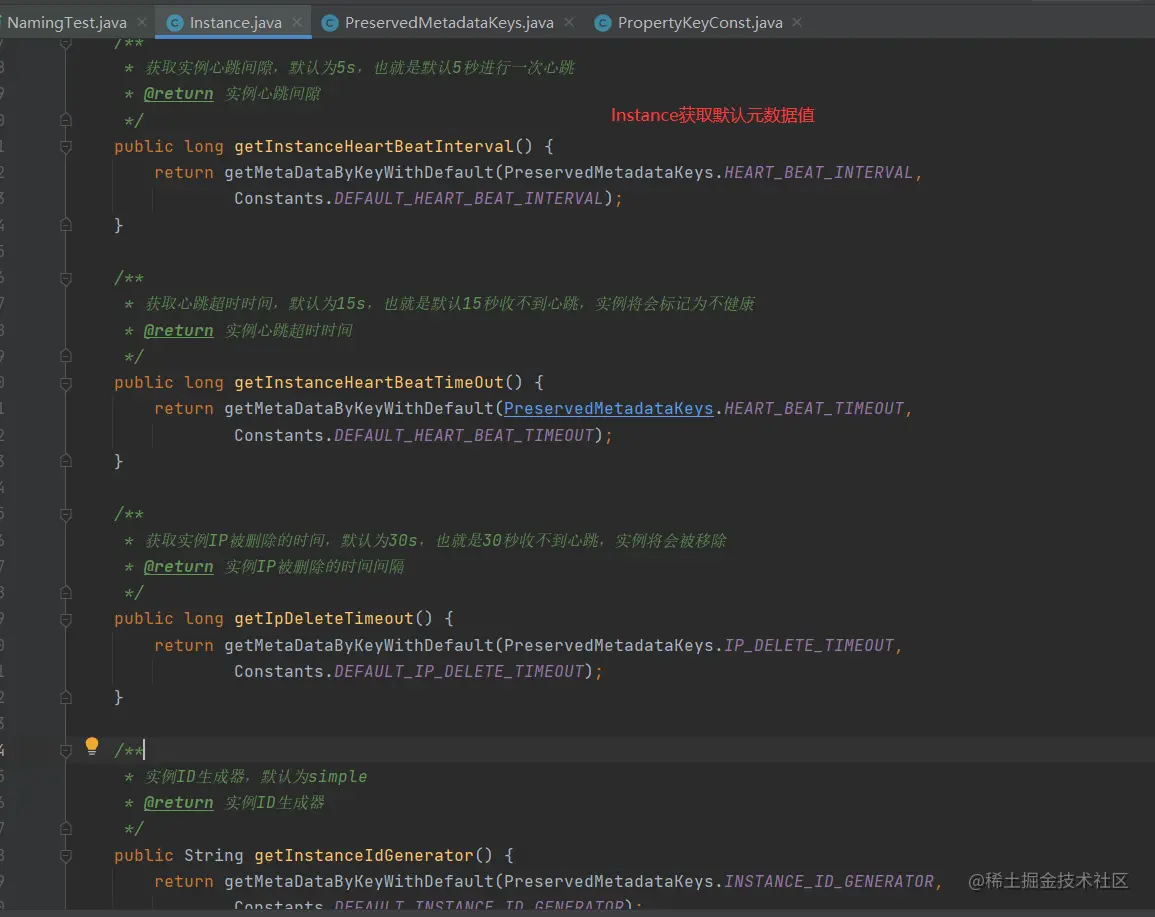Collapse the Javadoc above getIpDeleteTimeout
Screen dimensions: 1155x917
point(66,514)
